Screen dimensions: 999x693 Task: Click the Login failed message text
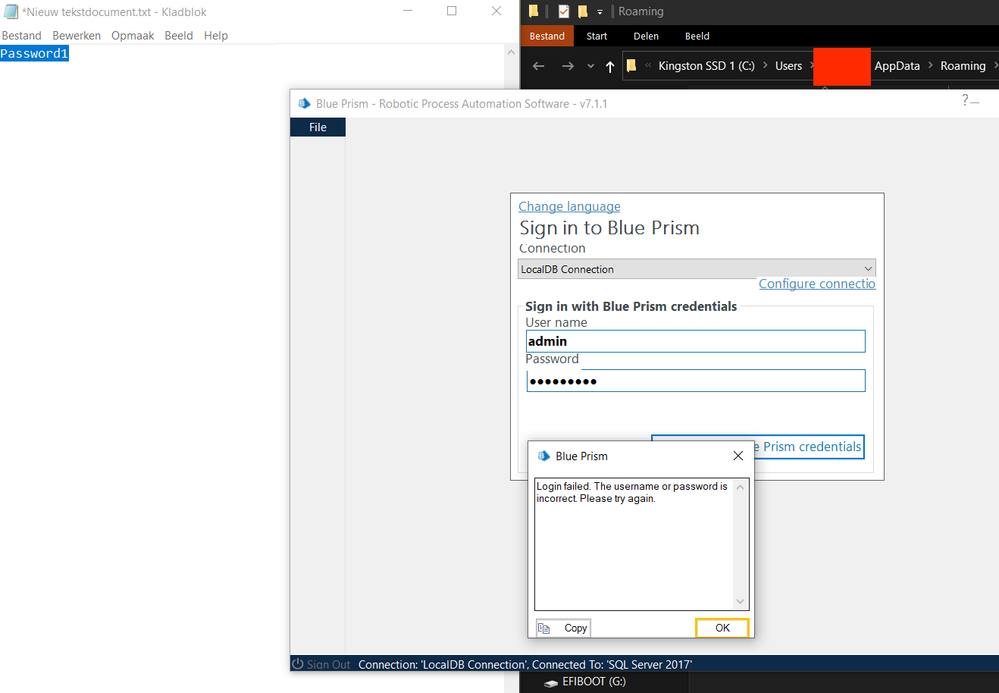[x=631, y=492]
